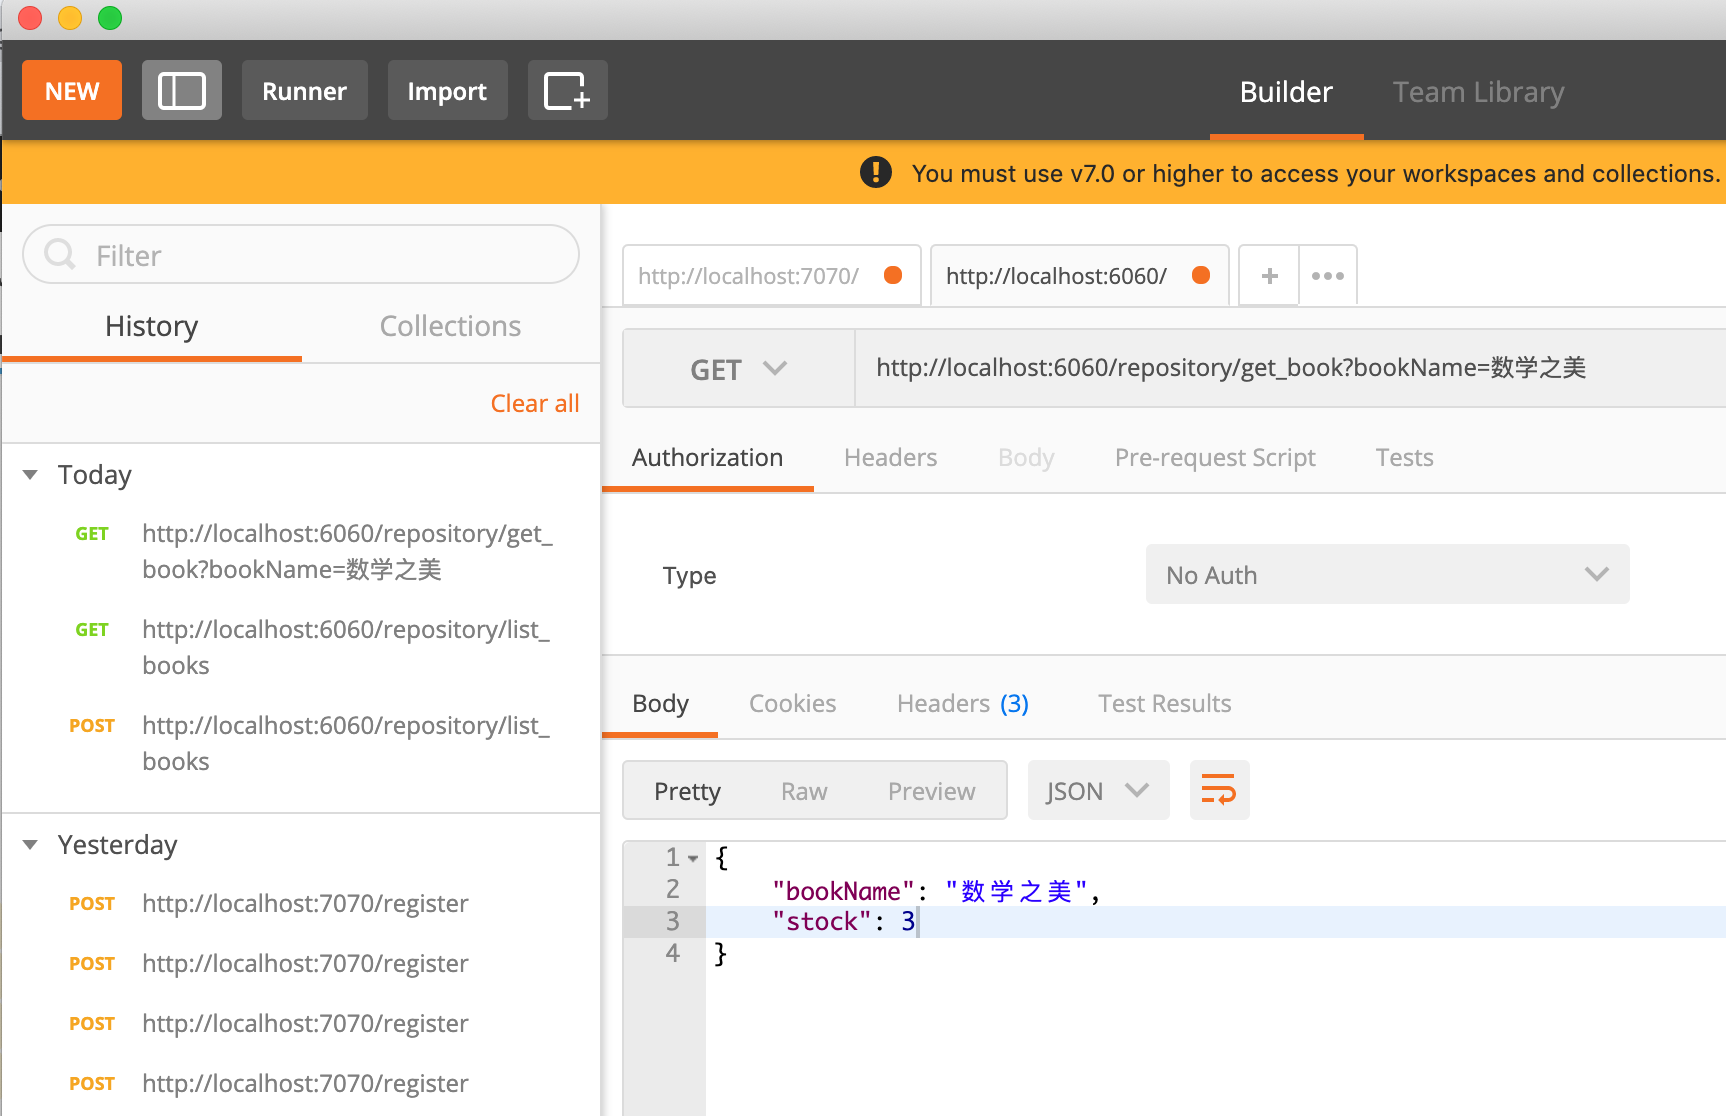Click the Import button
This screenshot has height=1116, width=1726.
tap(447, 90)
